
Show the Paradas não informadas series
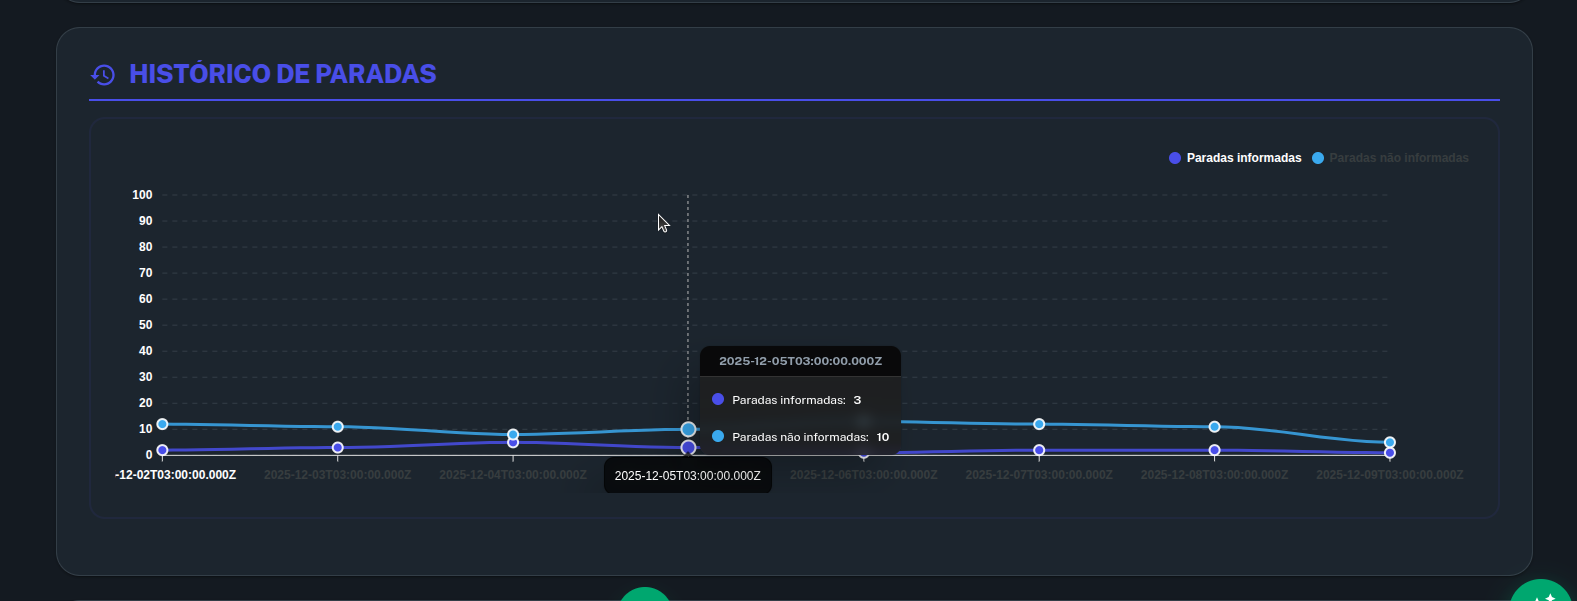pos(1398,158)
